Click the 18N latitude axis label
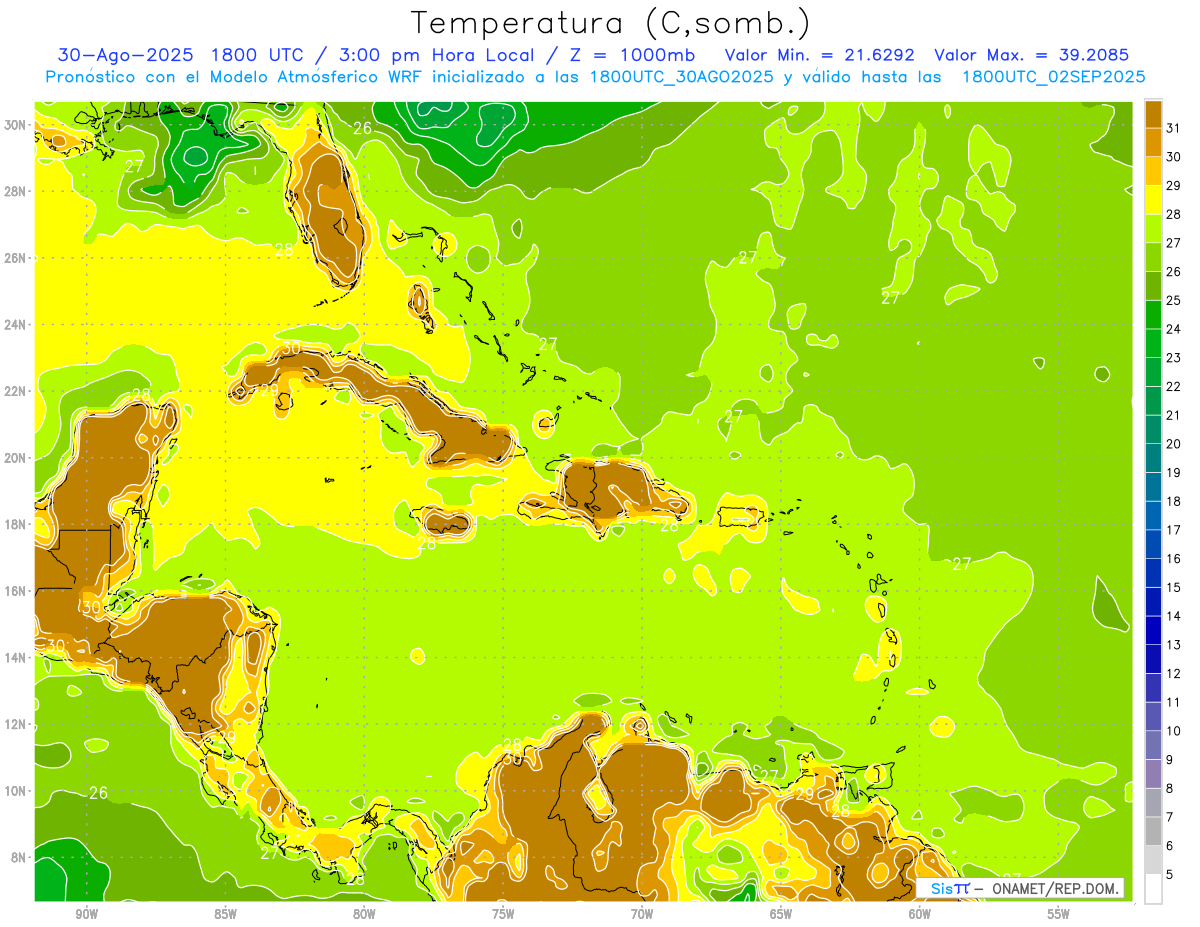The image size is (1200, 927). coord(16,524)
